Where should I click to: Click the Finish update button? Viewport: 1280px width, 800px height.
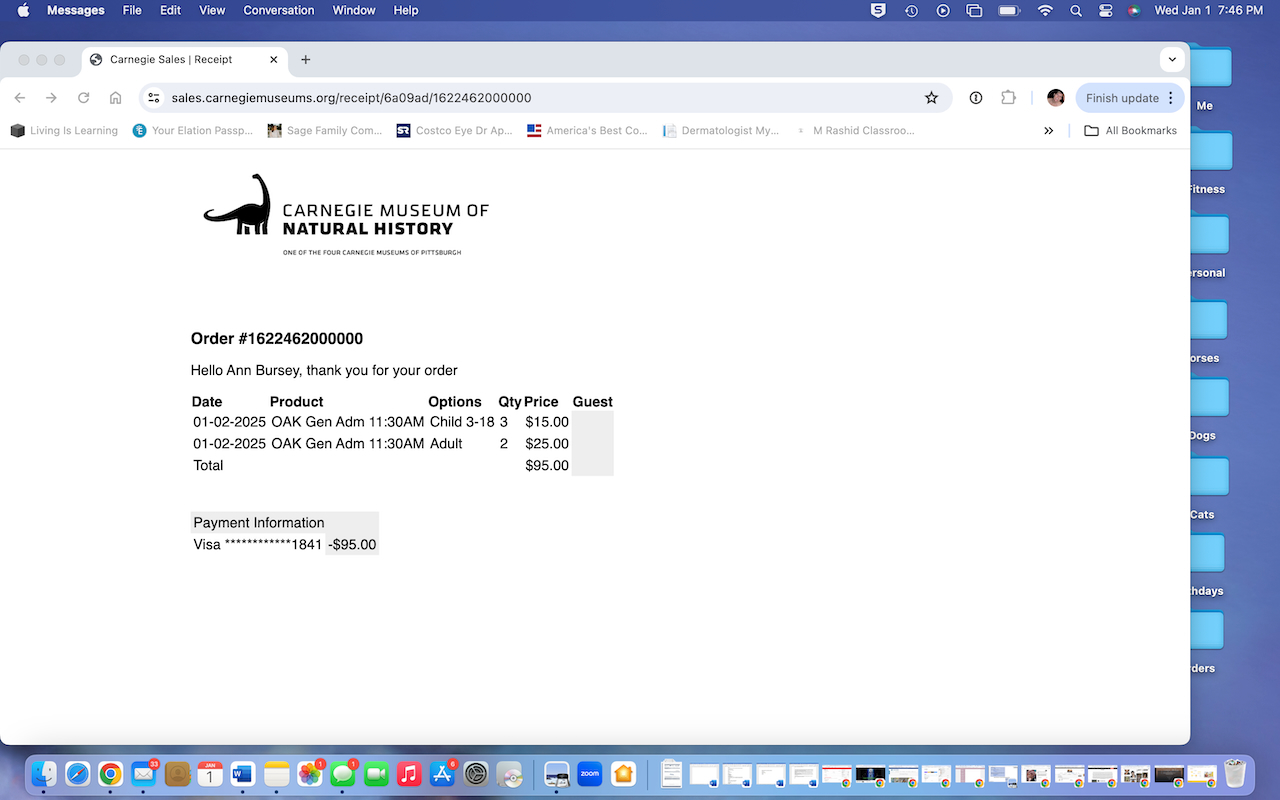(1122, 98)
